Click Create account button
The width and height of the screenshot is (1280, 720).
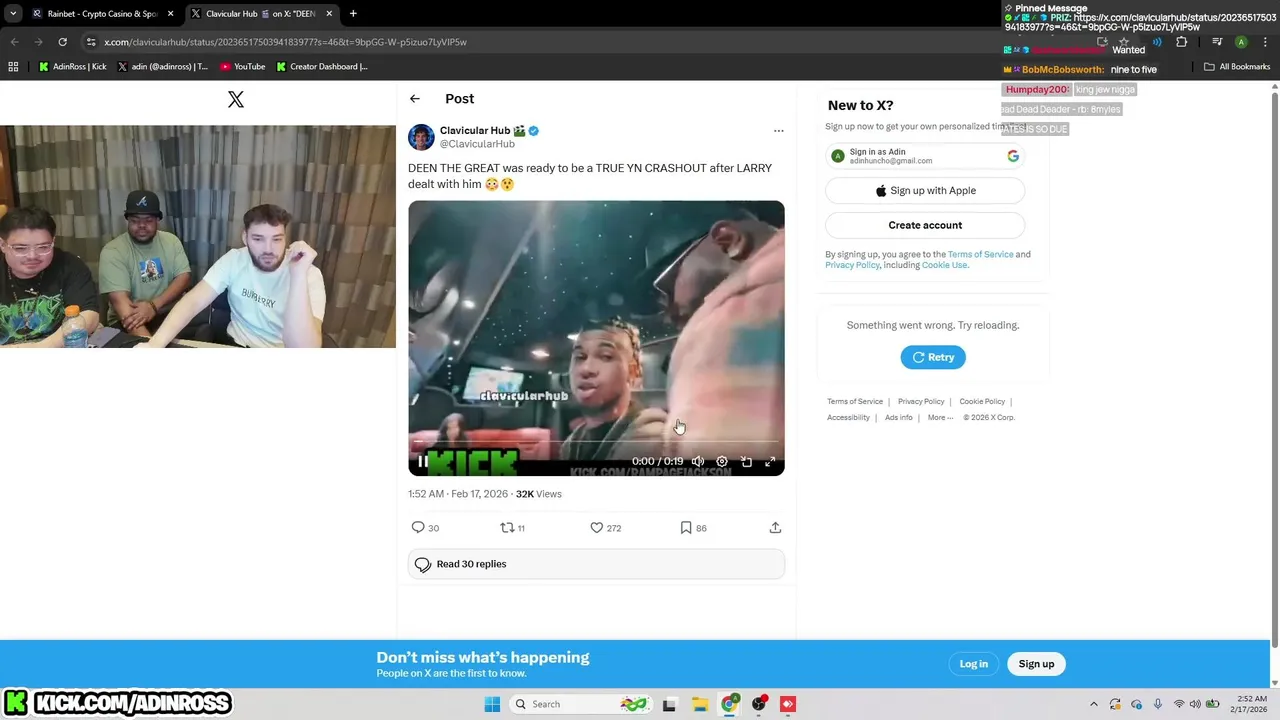click(x=925, y=225)
